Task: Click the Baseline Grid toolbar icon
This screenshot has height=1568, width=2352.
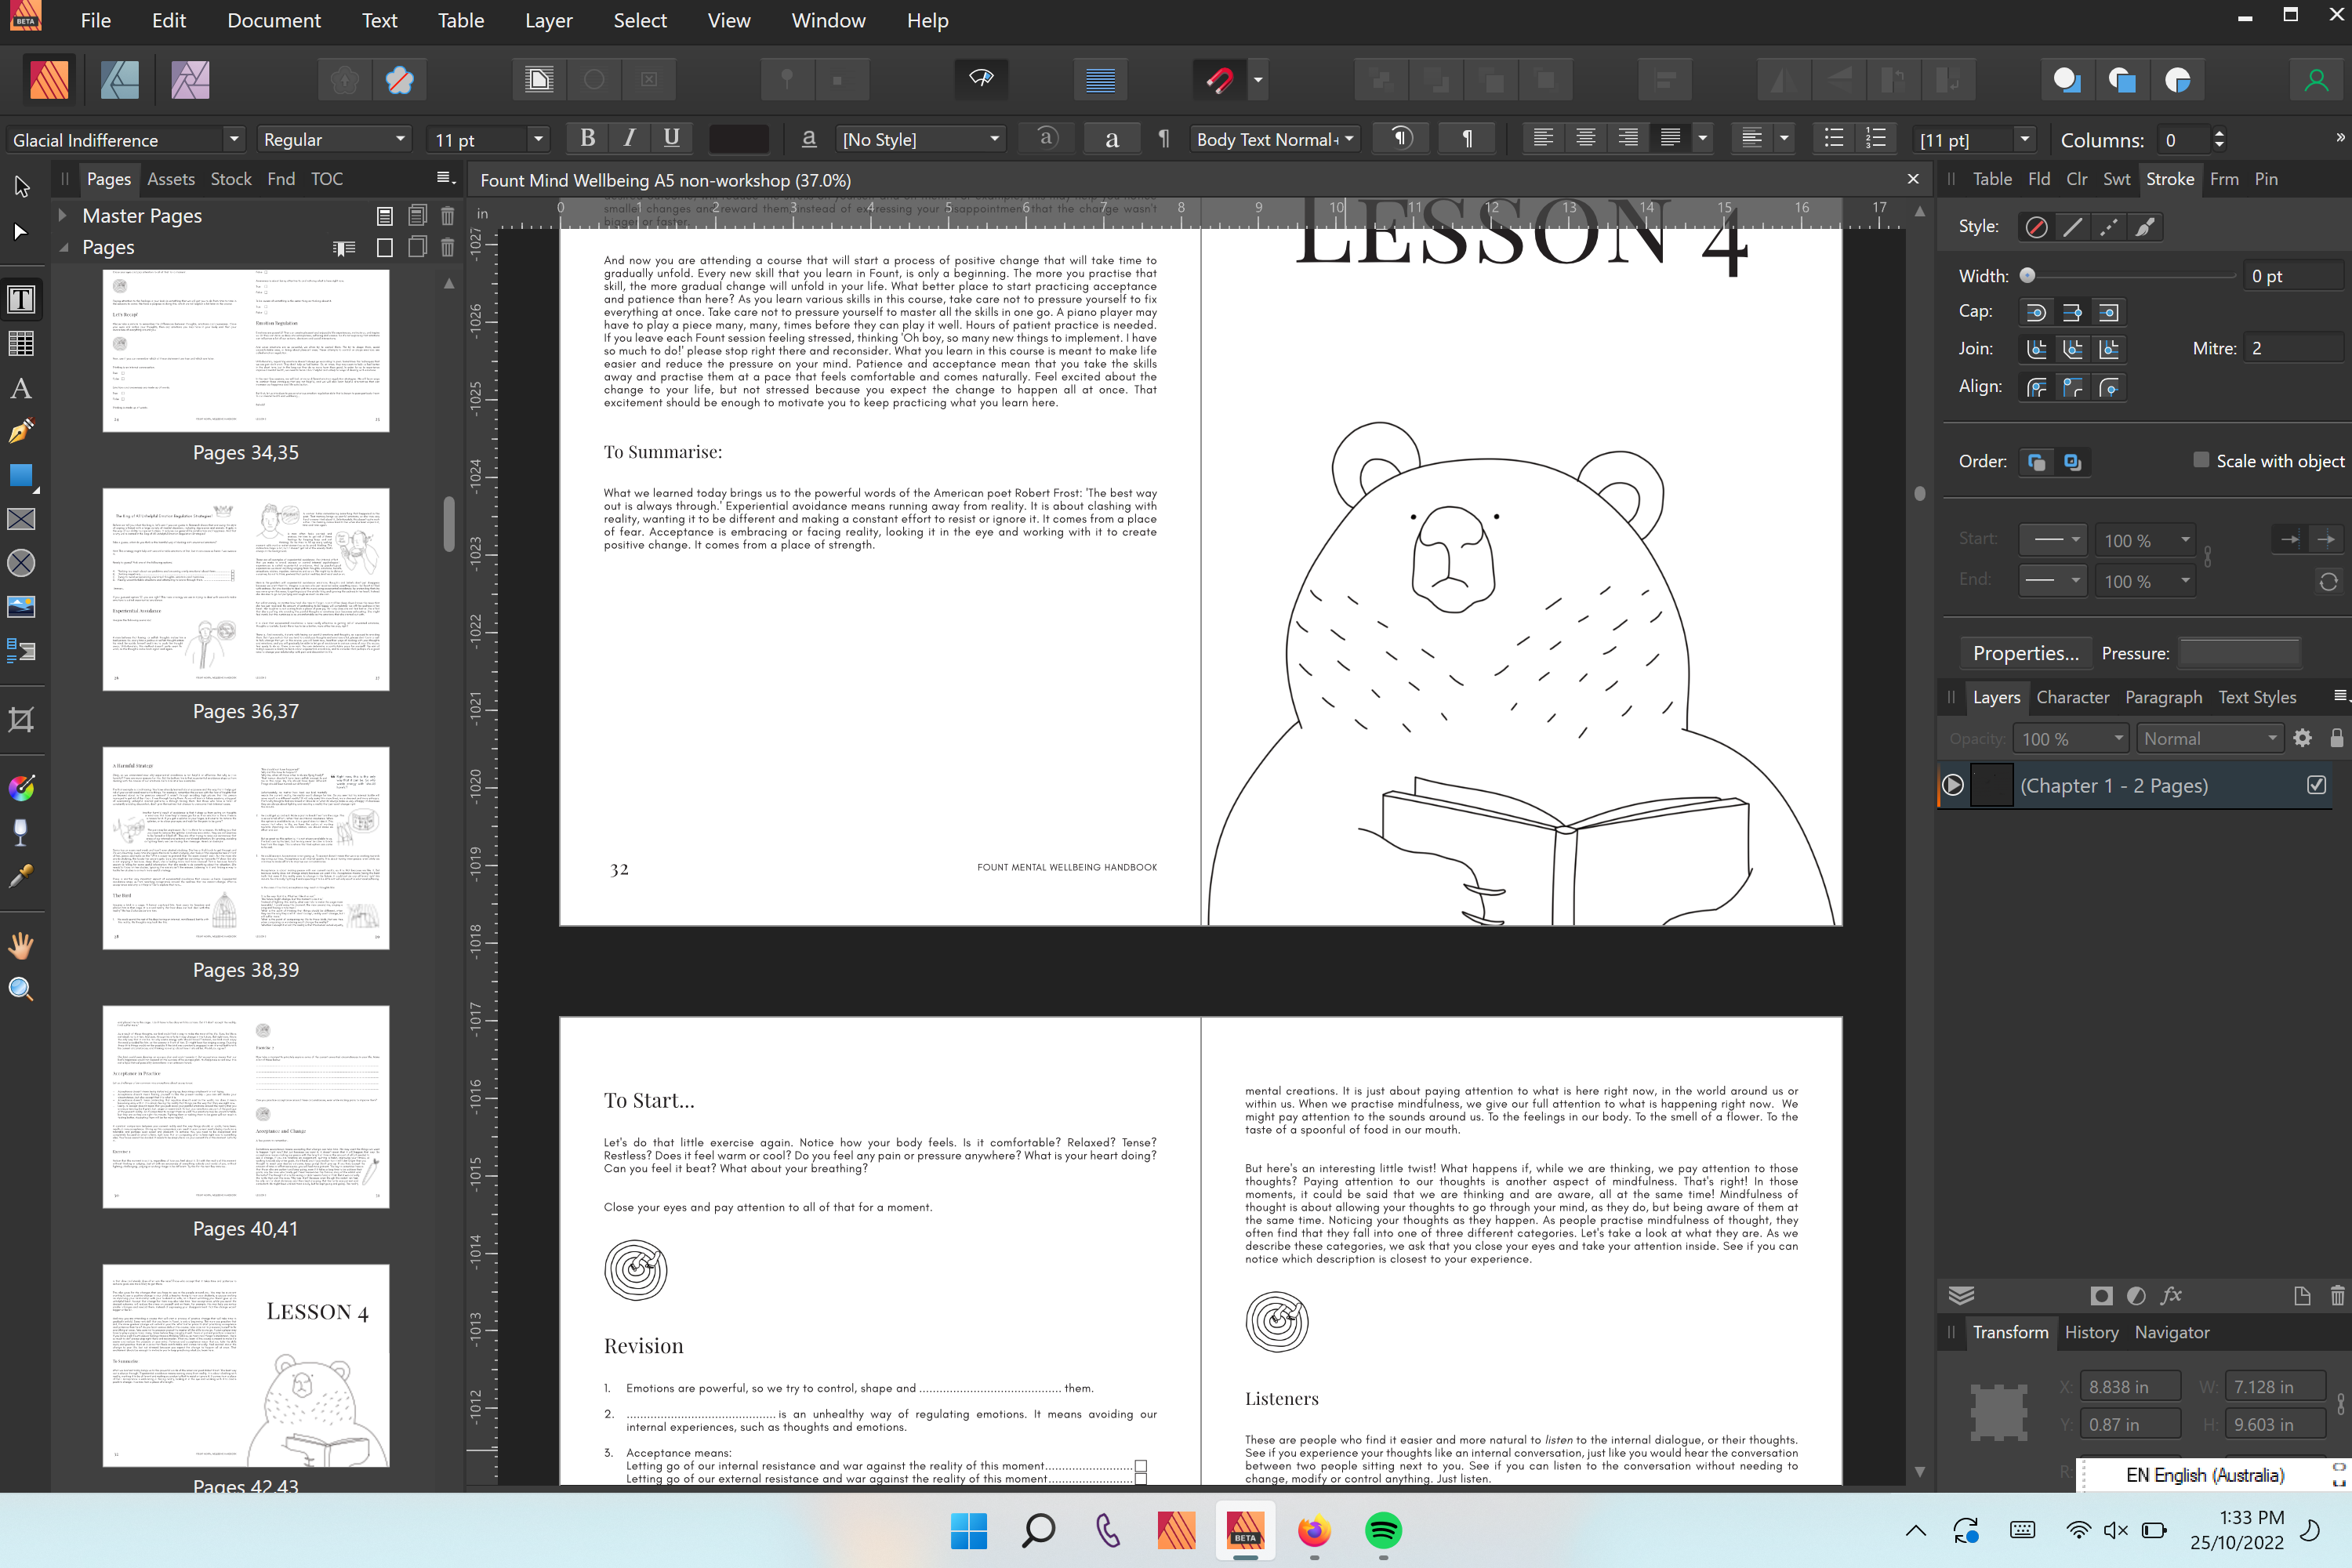Action: (x=1100, y=79)
